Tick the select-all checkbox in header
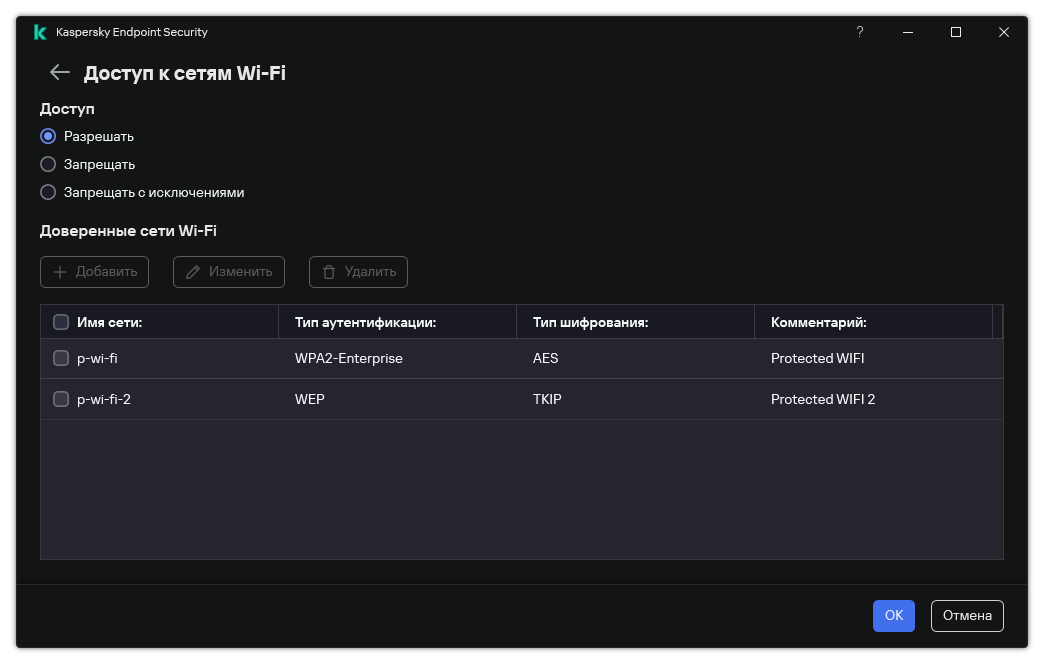Viewport: 1044px width, 664px height. point(61,322)
